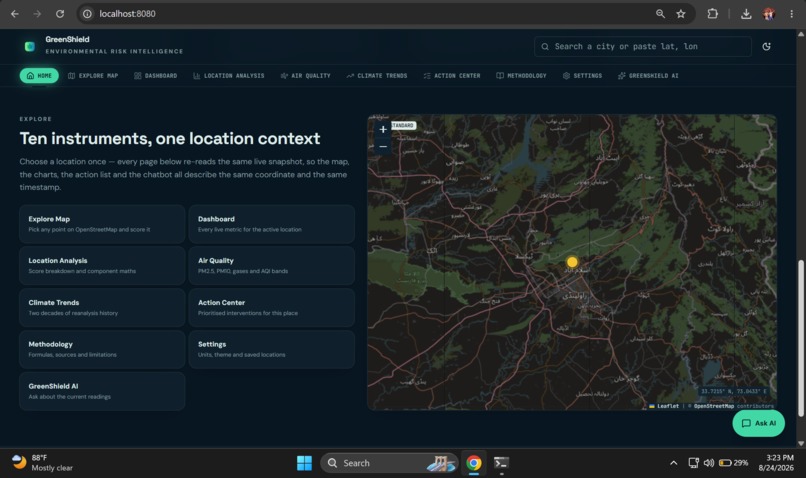The height and width of the screenshot is (478, 806).
Task: Click the site information icon in address bar
Action: coord(87,14)
